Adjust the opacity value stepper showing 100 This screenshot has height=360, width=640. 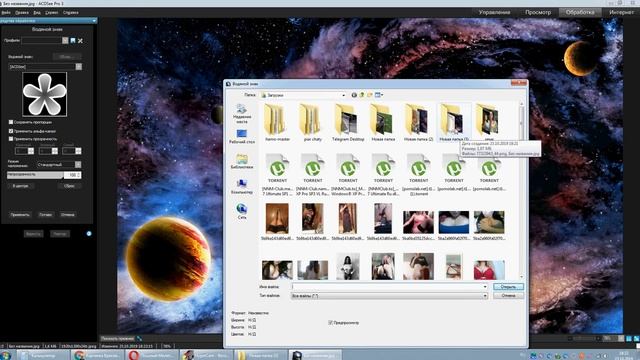click(x=79, y=175)
